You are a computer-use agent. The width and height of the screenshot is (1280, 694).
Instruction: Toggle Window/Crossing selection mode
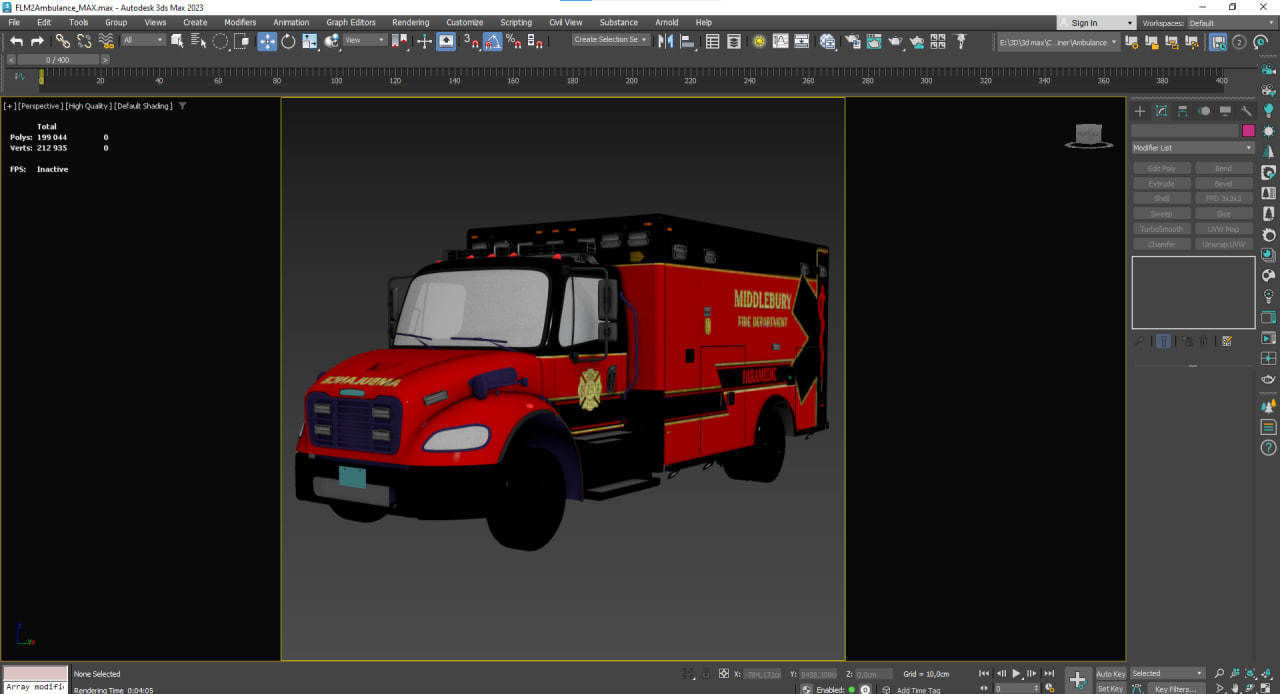(242, 41)
